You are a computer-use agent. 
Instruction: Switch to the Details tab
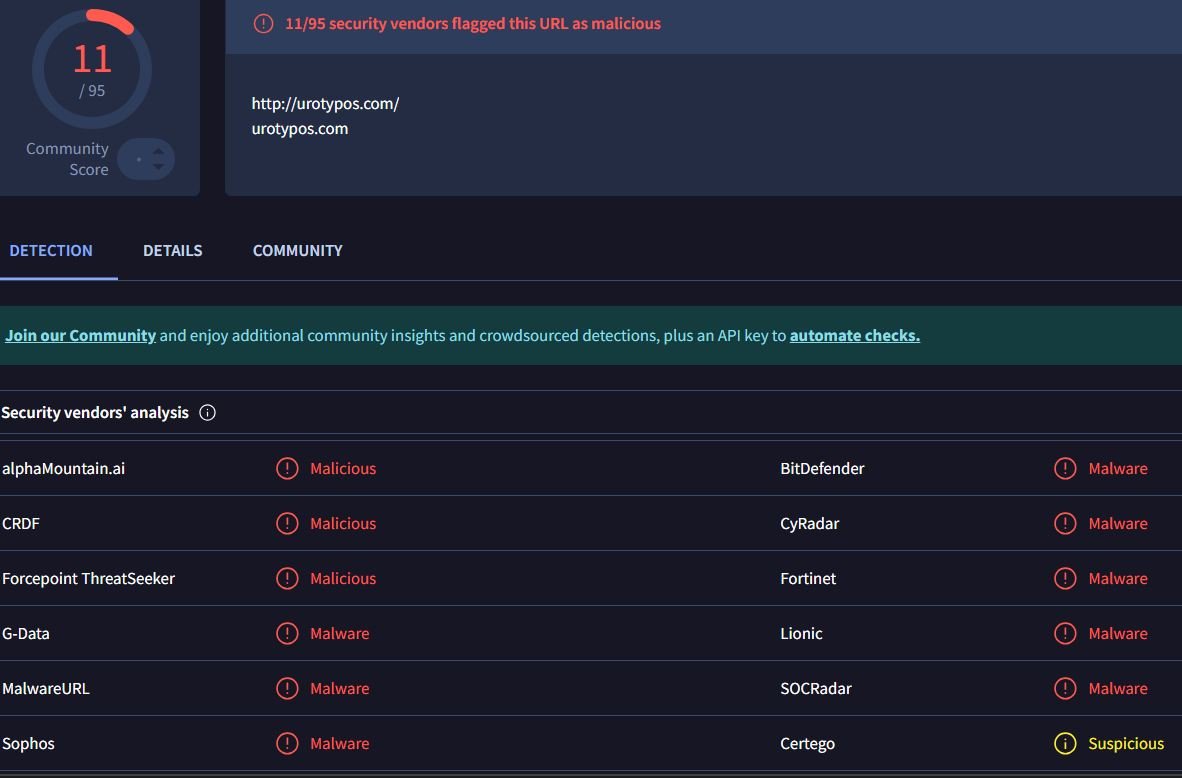[173, 250]
